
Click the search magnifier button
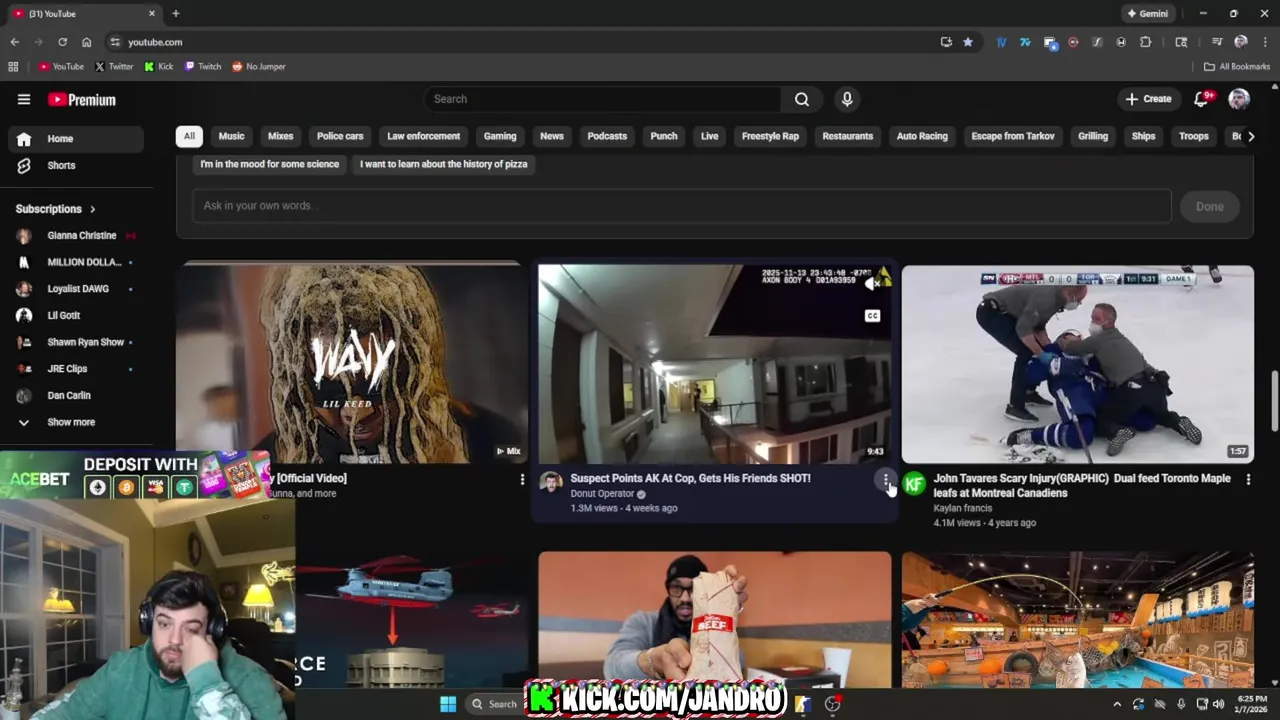pos(801,99)
